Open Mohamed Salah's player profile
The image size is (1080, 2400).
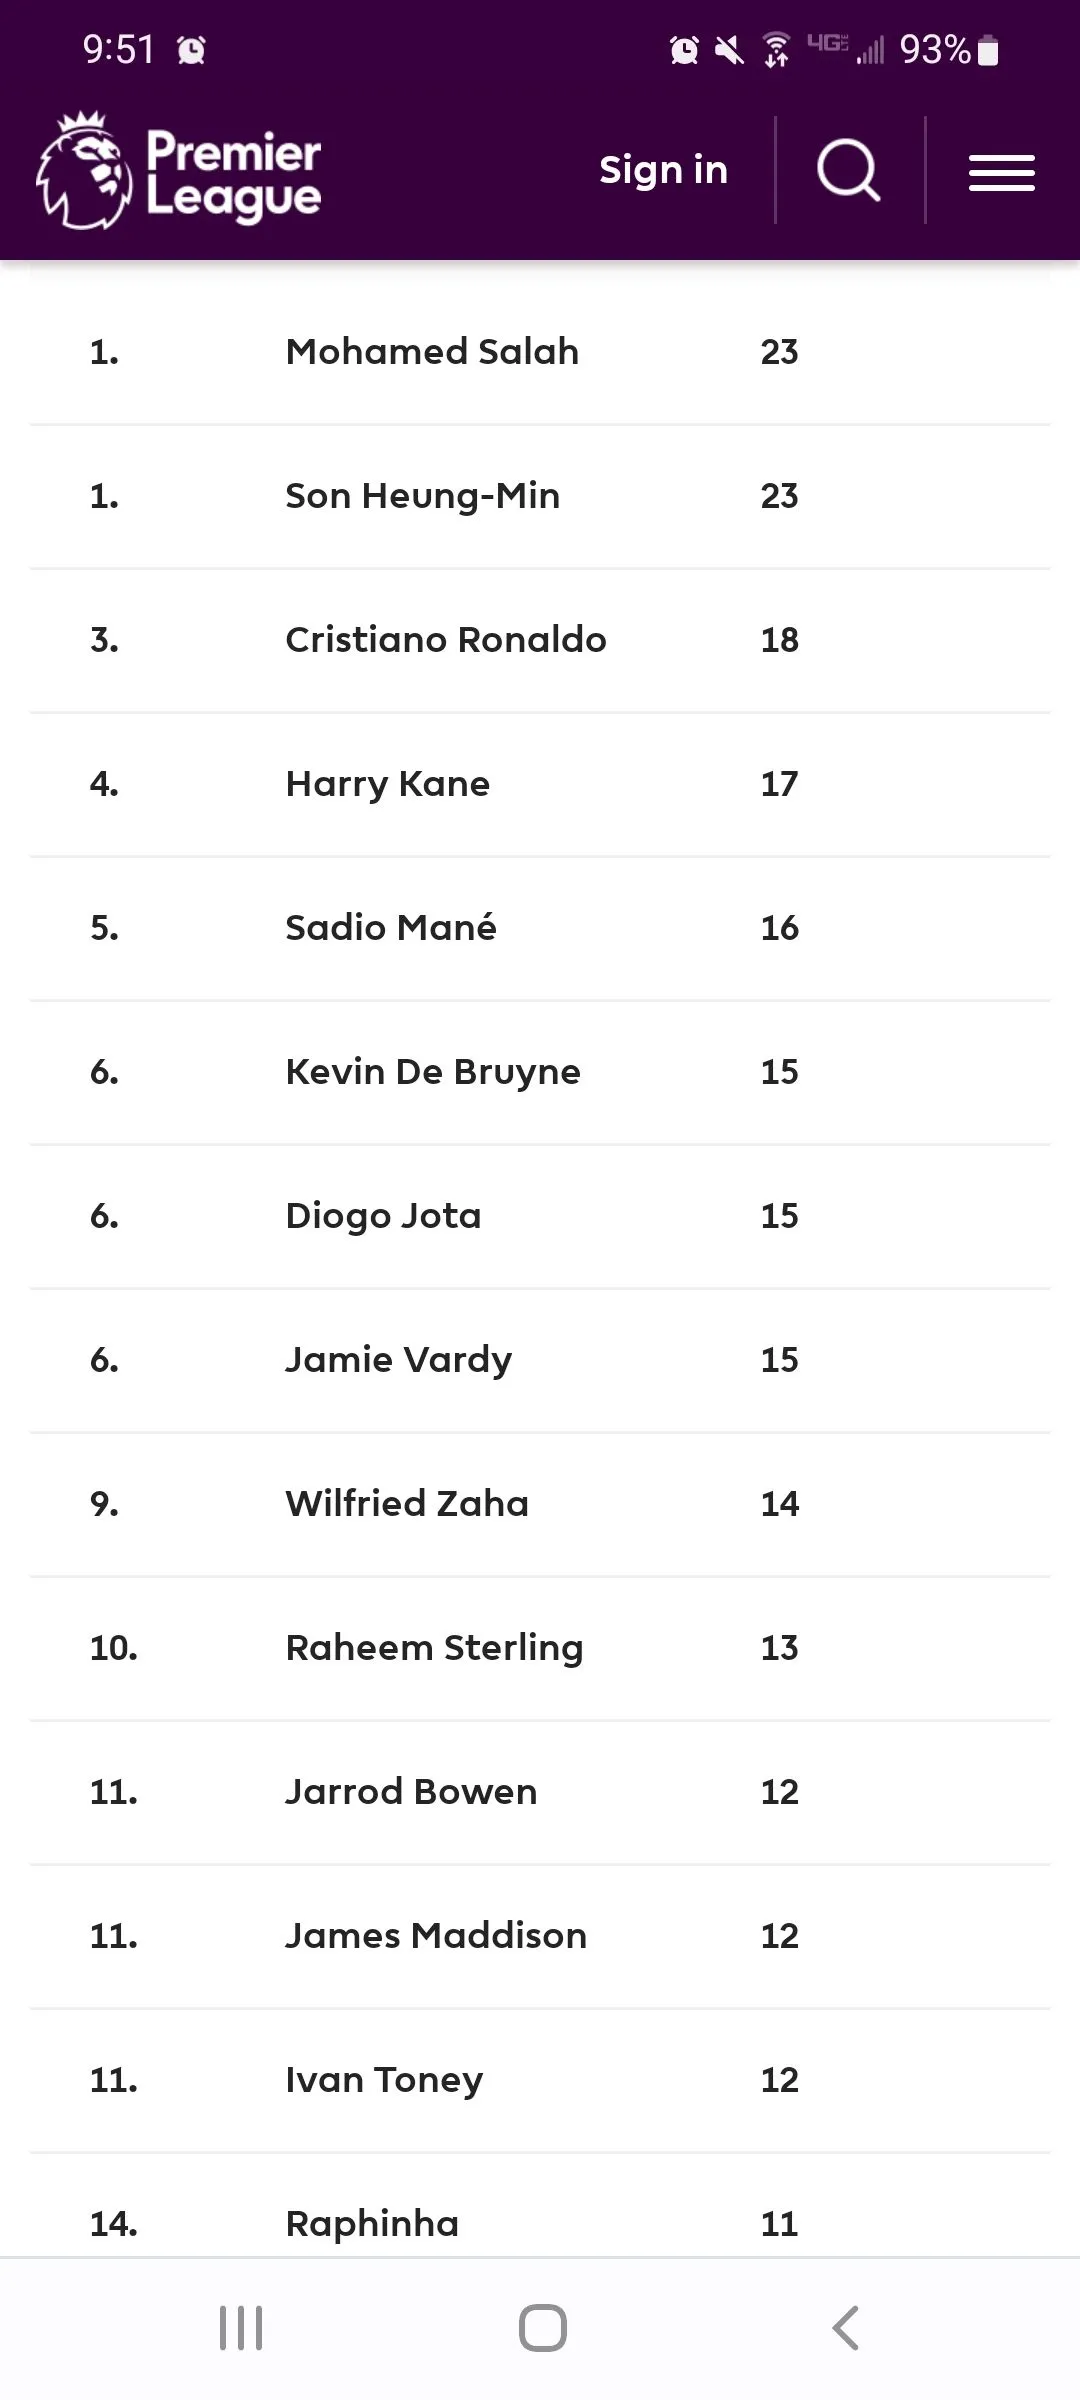[x=432, y=352]
